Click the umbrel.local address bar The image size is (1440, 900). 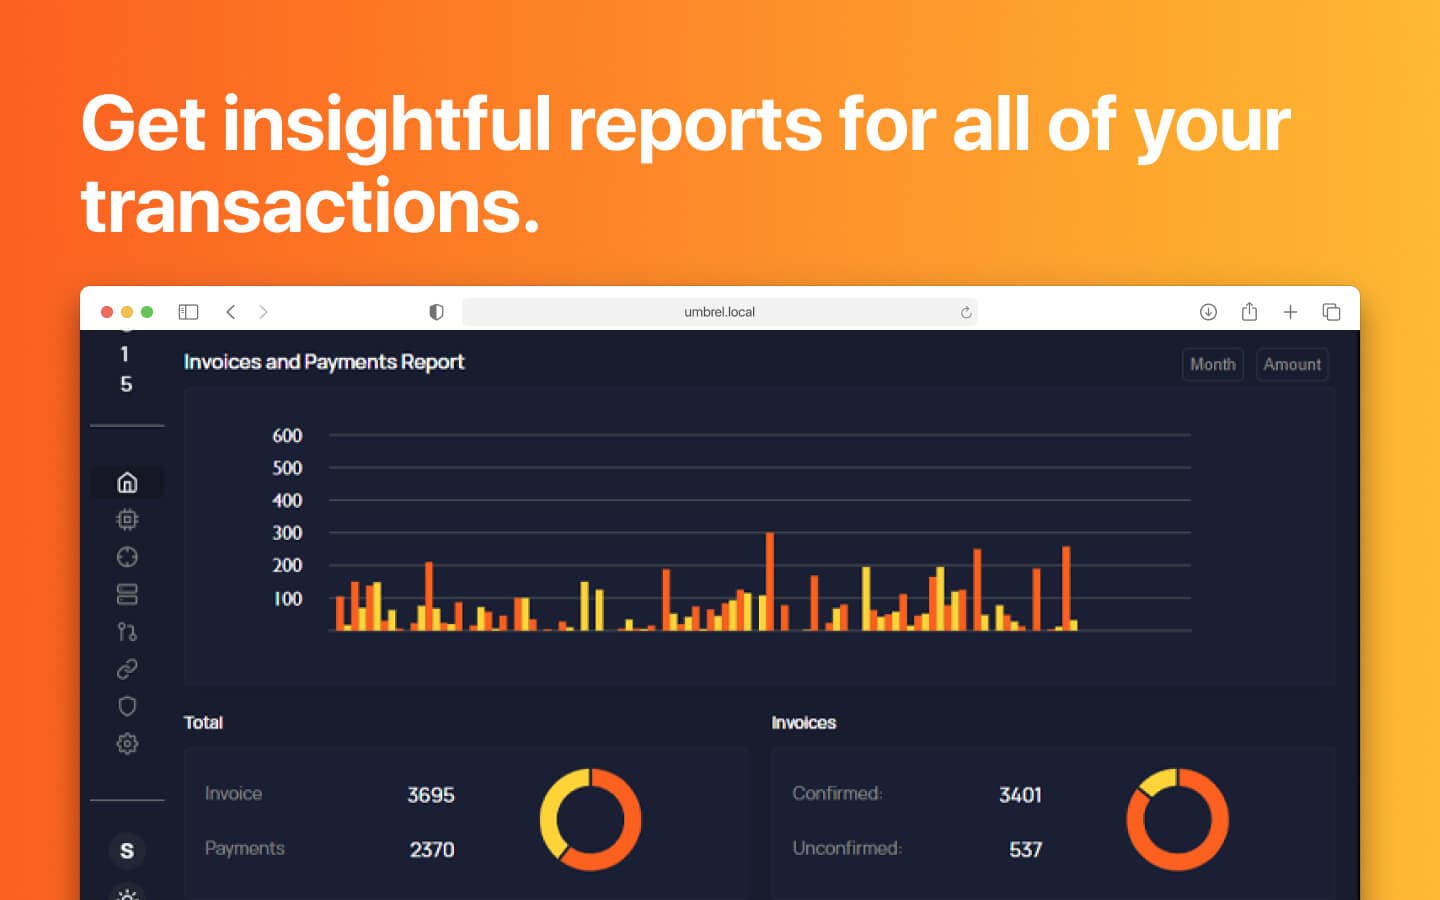[719, 312]
